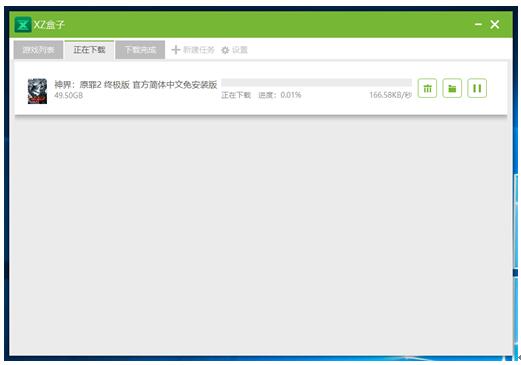The image size is (521, 365).
Task: Open download folder with the folder icon
Action: (x=452, y=88)
